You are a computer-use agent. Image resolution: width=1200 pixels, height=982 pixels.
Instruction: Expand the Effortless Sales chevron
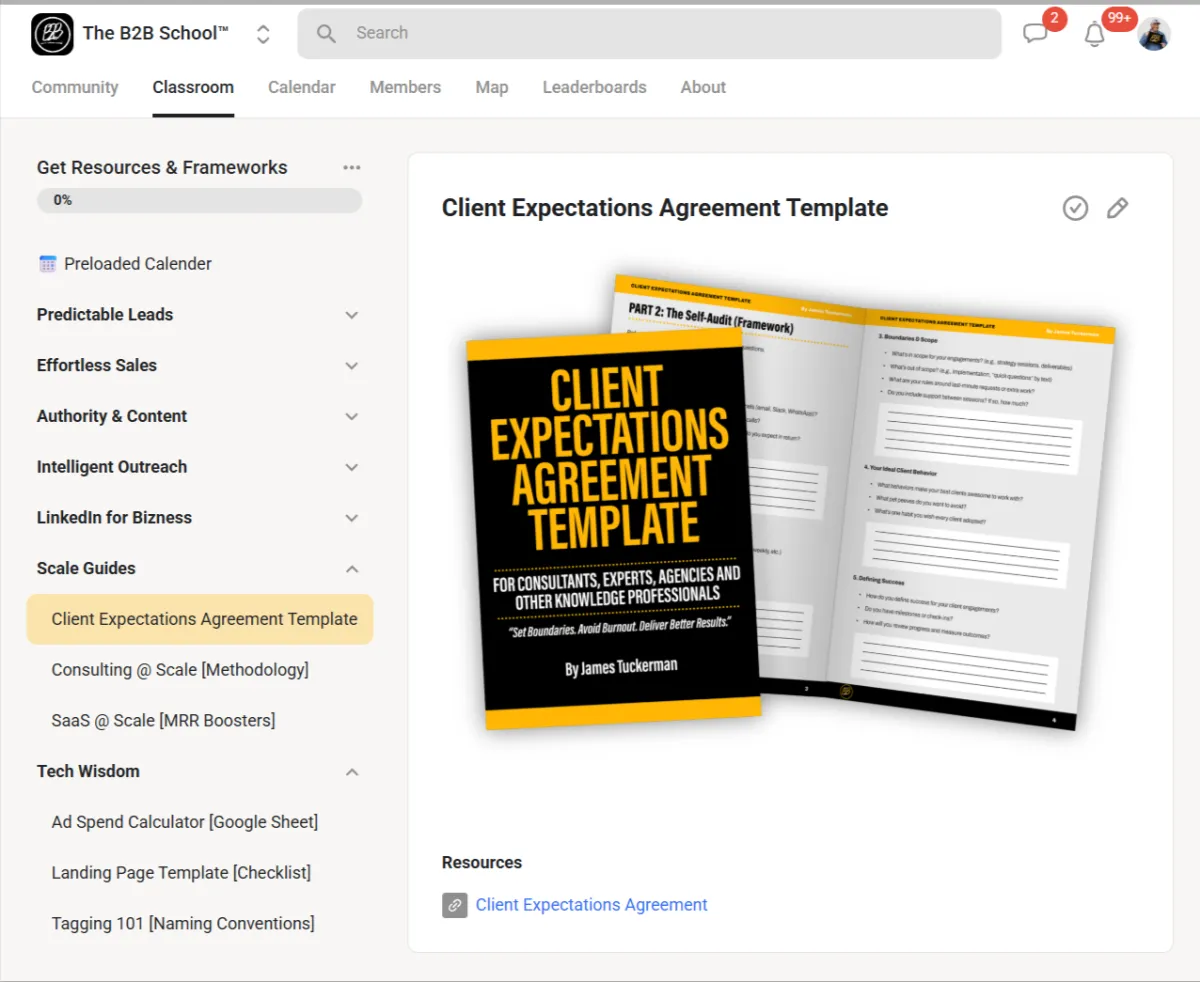352,366
